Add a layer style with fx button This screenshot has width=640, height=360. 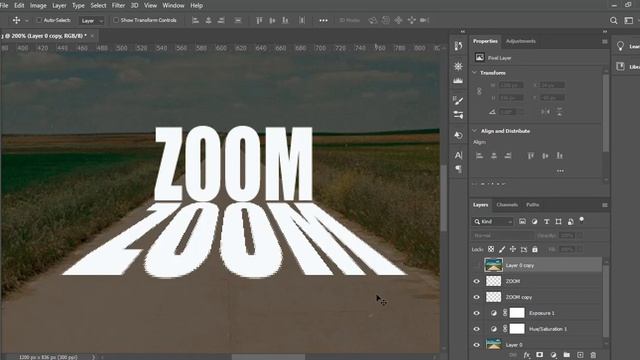(x=527, y=355)
